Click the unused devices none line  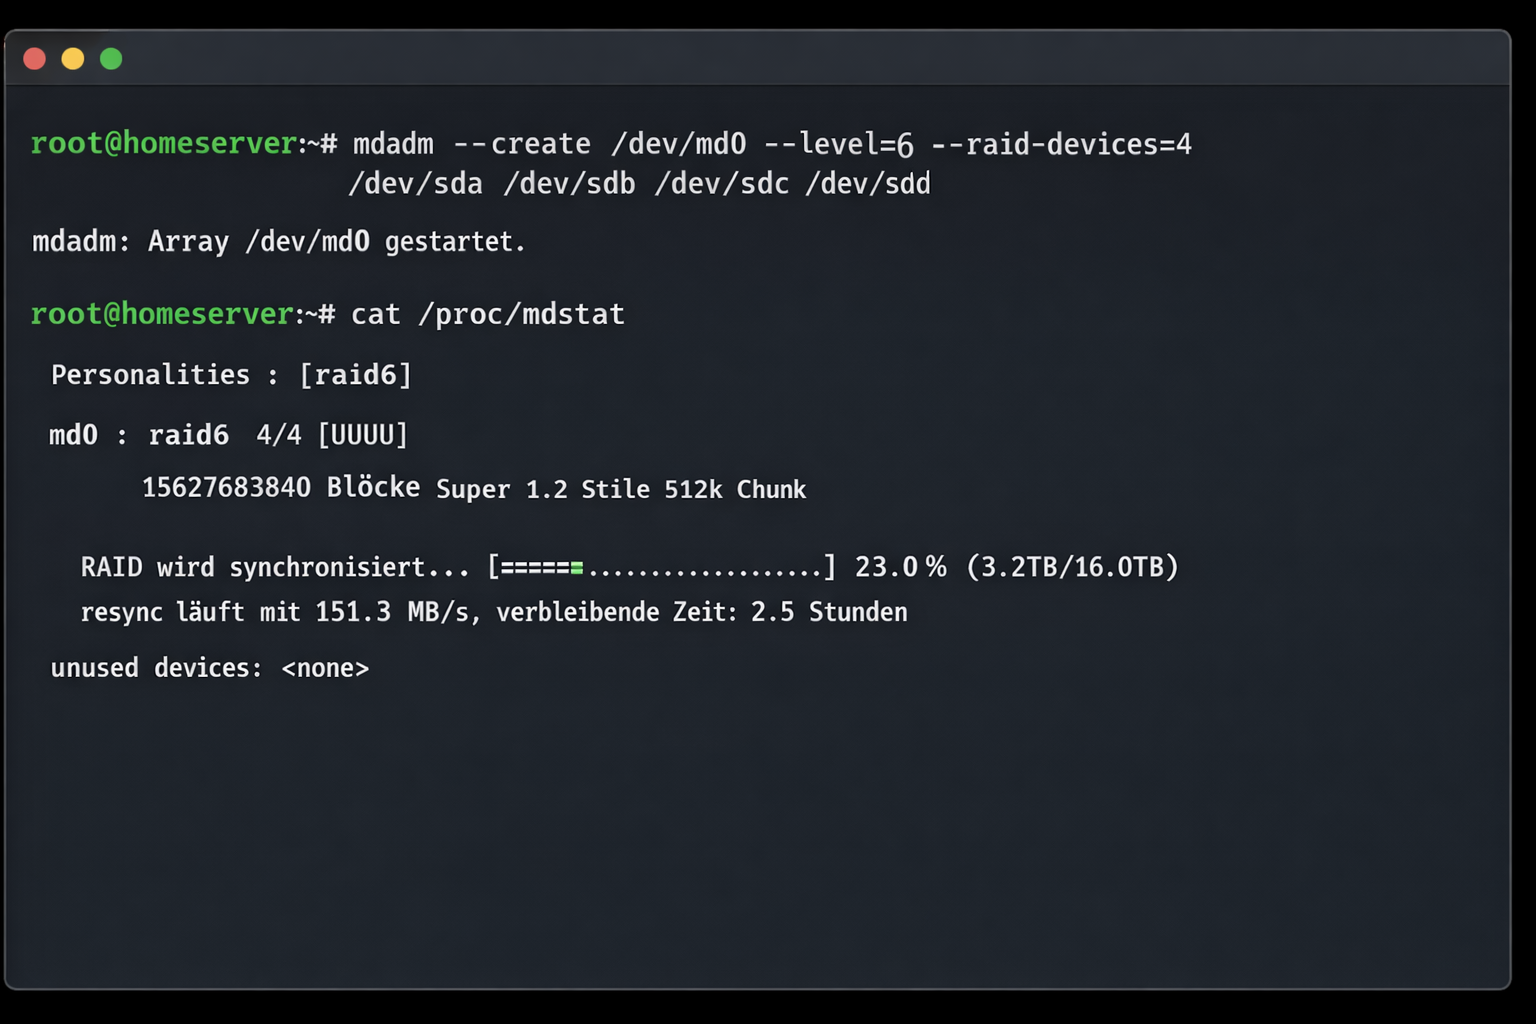pyautogui.click(x=210, y=667)
